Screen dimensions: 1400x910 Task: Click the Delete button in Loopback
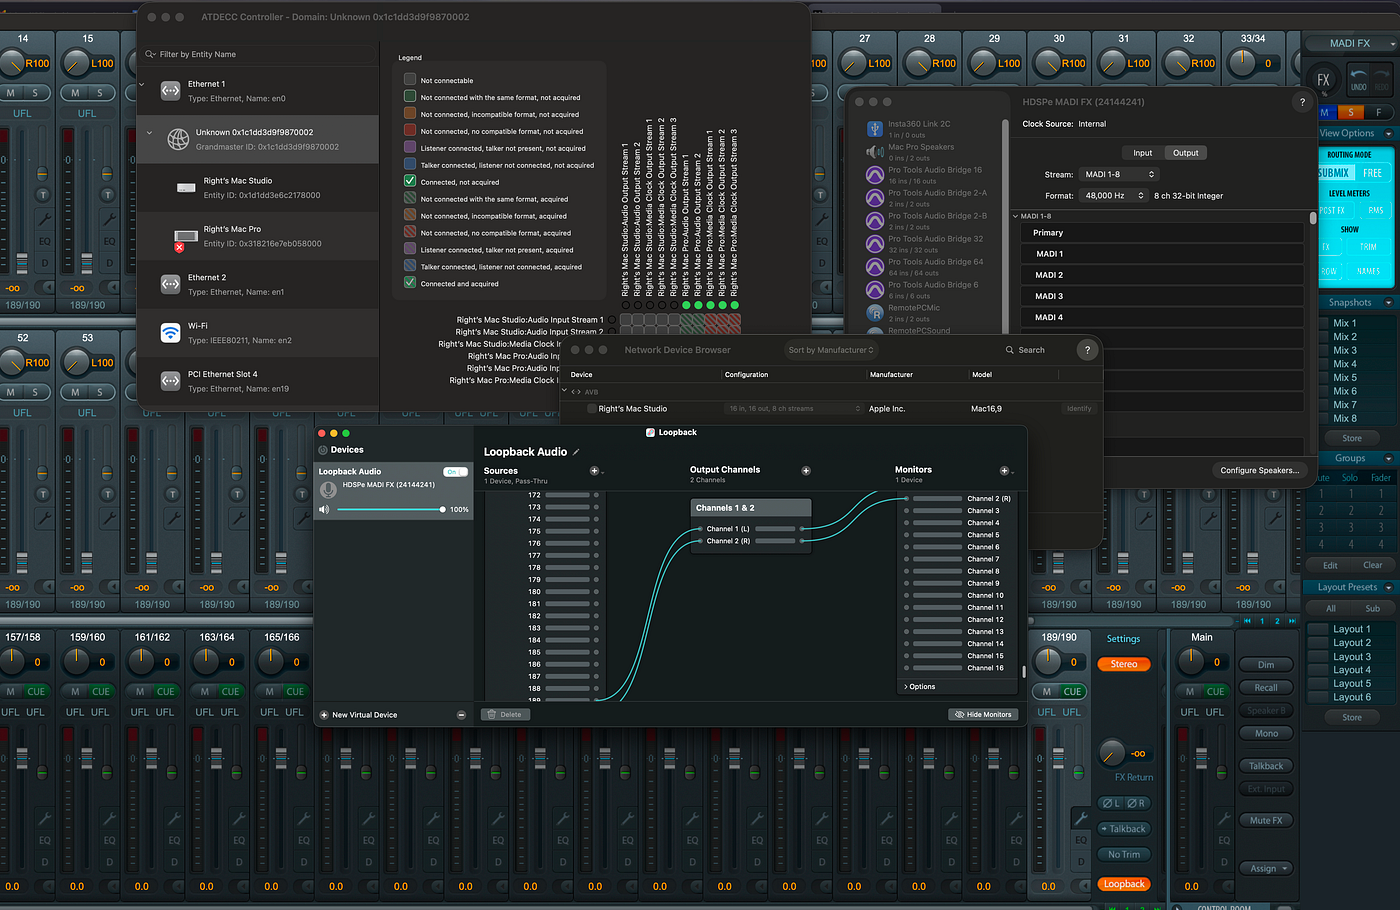505,715
